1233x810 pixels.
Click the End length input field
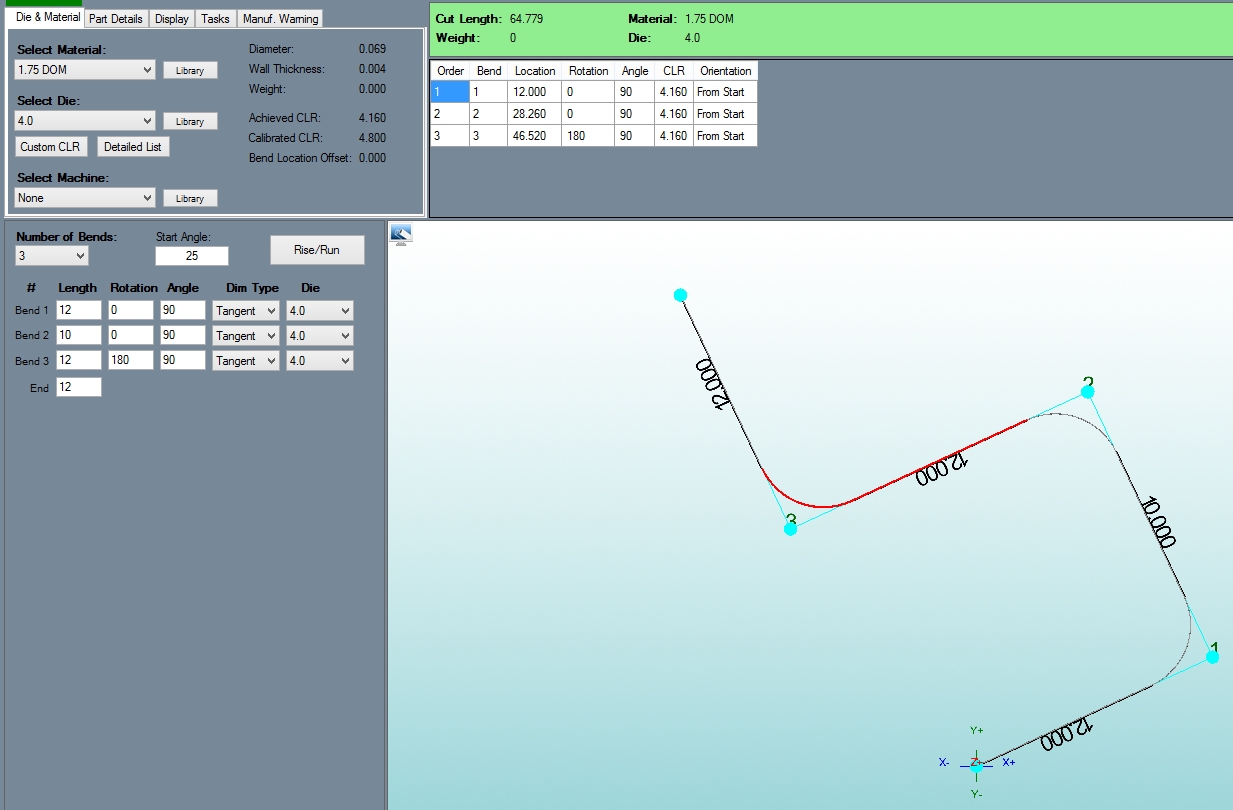click(x=79, y=387)
